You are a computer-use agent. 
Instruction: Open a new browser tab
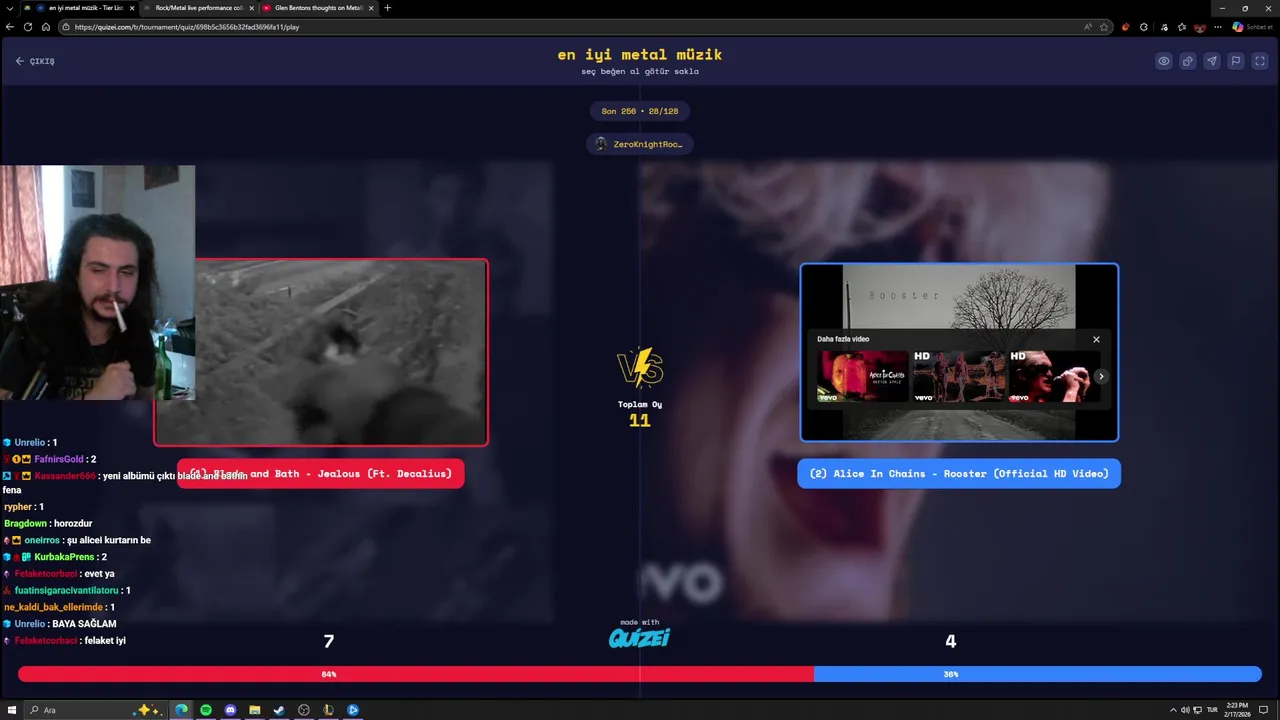(x=387, y=8)
